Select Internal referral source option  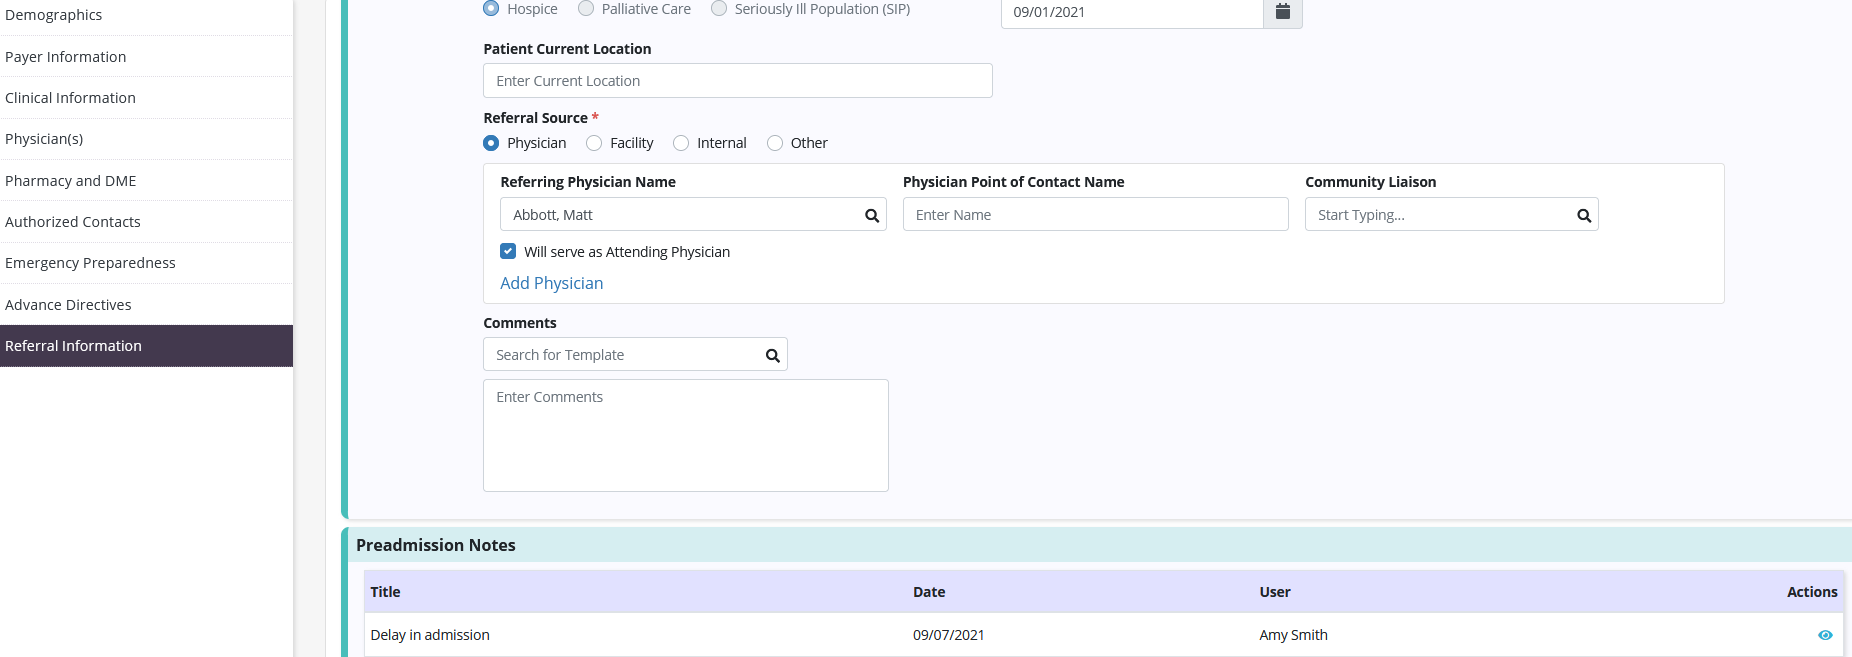pyautogui.click(x=681, y=143)
